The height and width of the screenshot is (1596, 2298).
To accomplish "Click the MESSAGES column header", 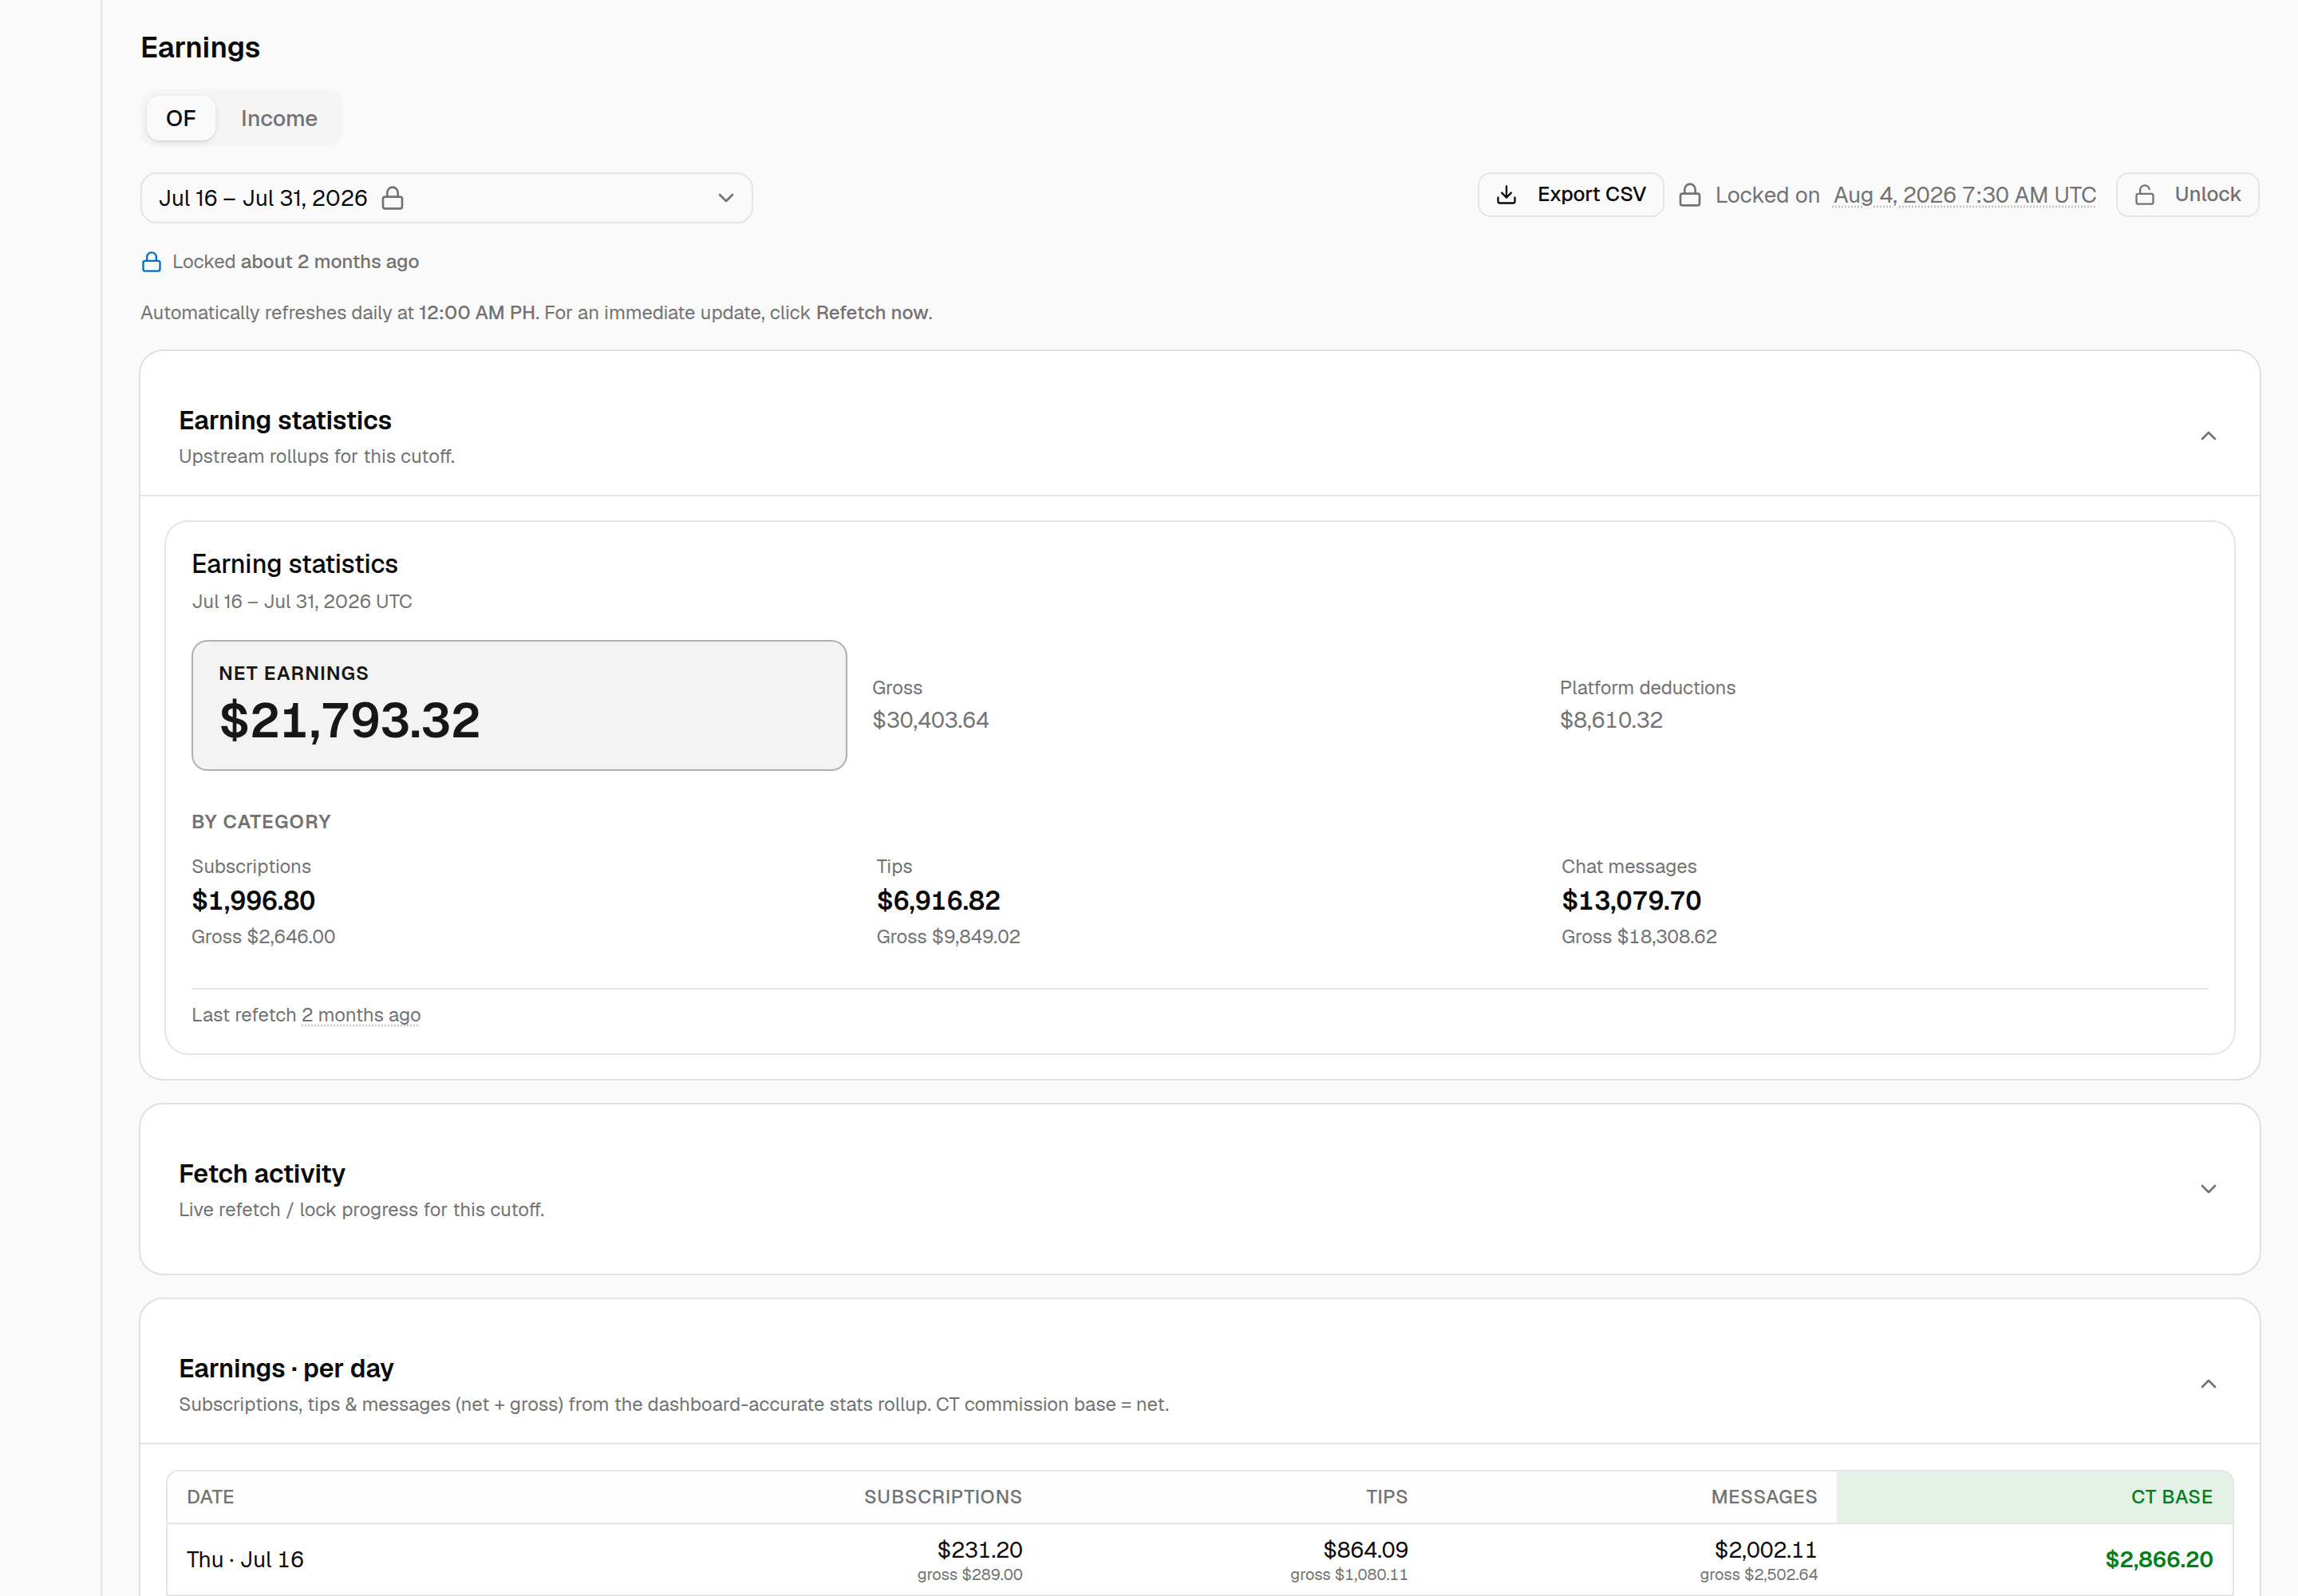I will pyautogui.click(x=1764, y=1497).
